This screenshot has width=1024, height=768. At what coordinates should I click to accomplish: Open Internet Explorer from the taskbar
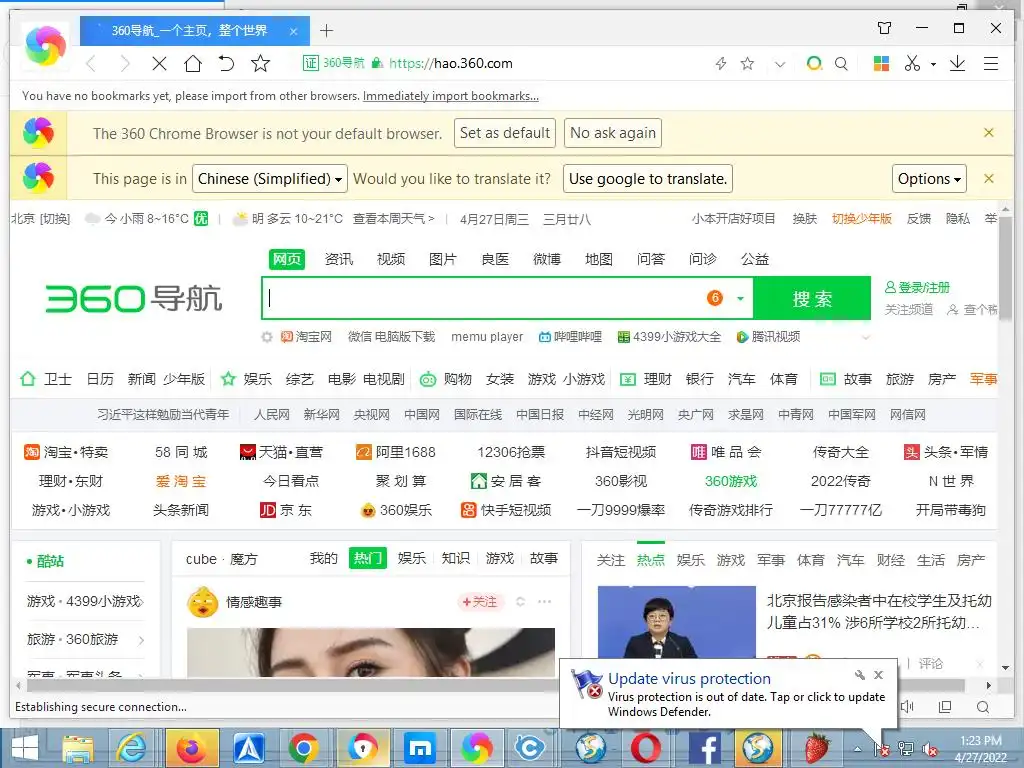pyautogui.click(x=133, y=748)
